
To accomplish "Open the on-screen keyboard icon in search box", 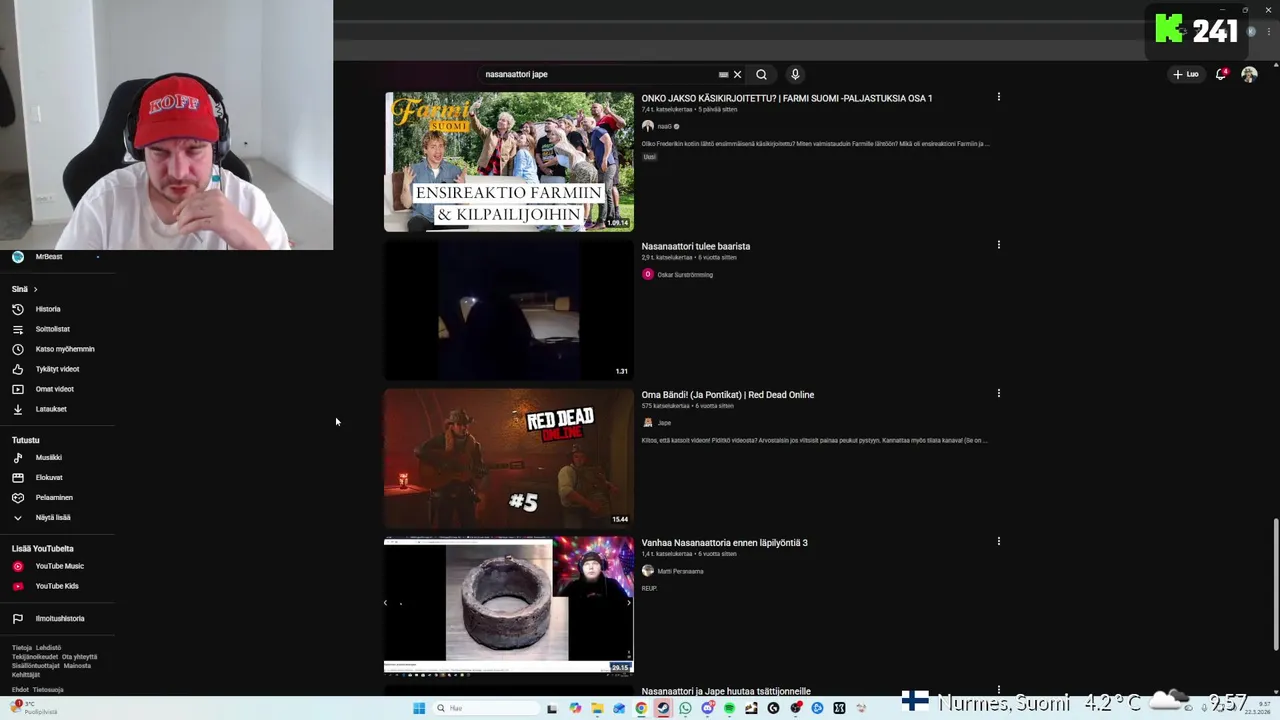I will click(723, 74).
